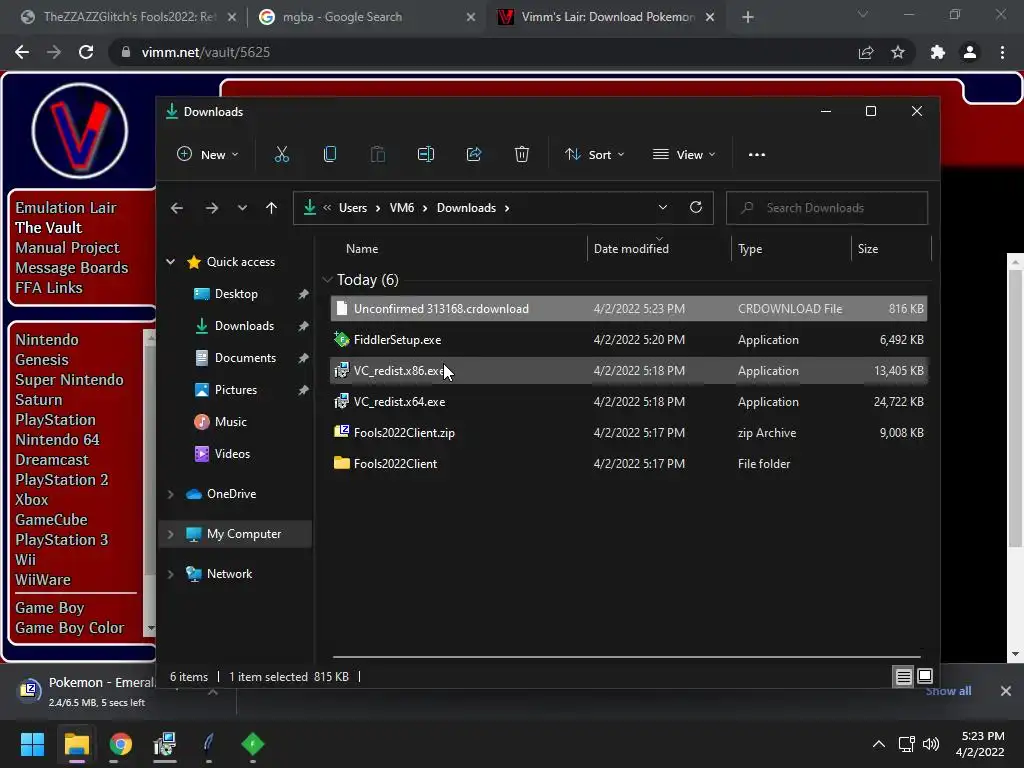Sort files by Date modified column

631,249
